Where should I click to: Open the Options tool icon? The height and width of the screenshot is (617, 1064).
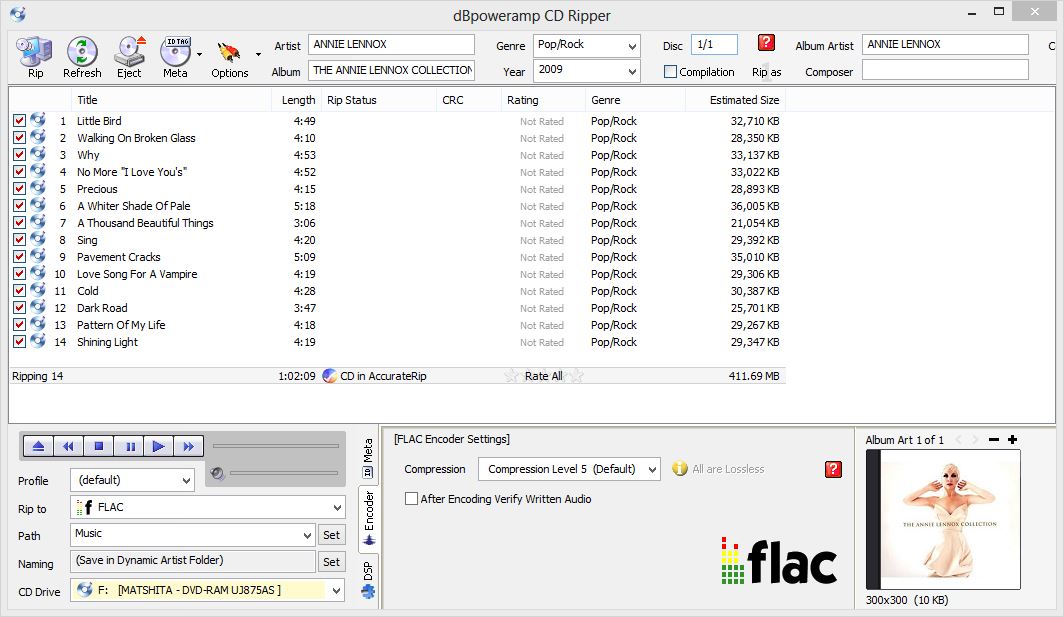(x=229, y=52)
